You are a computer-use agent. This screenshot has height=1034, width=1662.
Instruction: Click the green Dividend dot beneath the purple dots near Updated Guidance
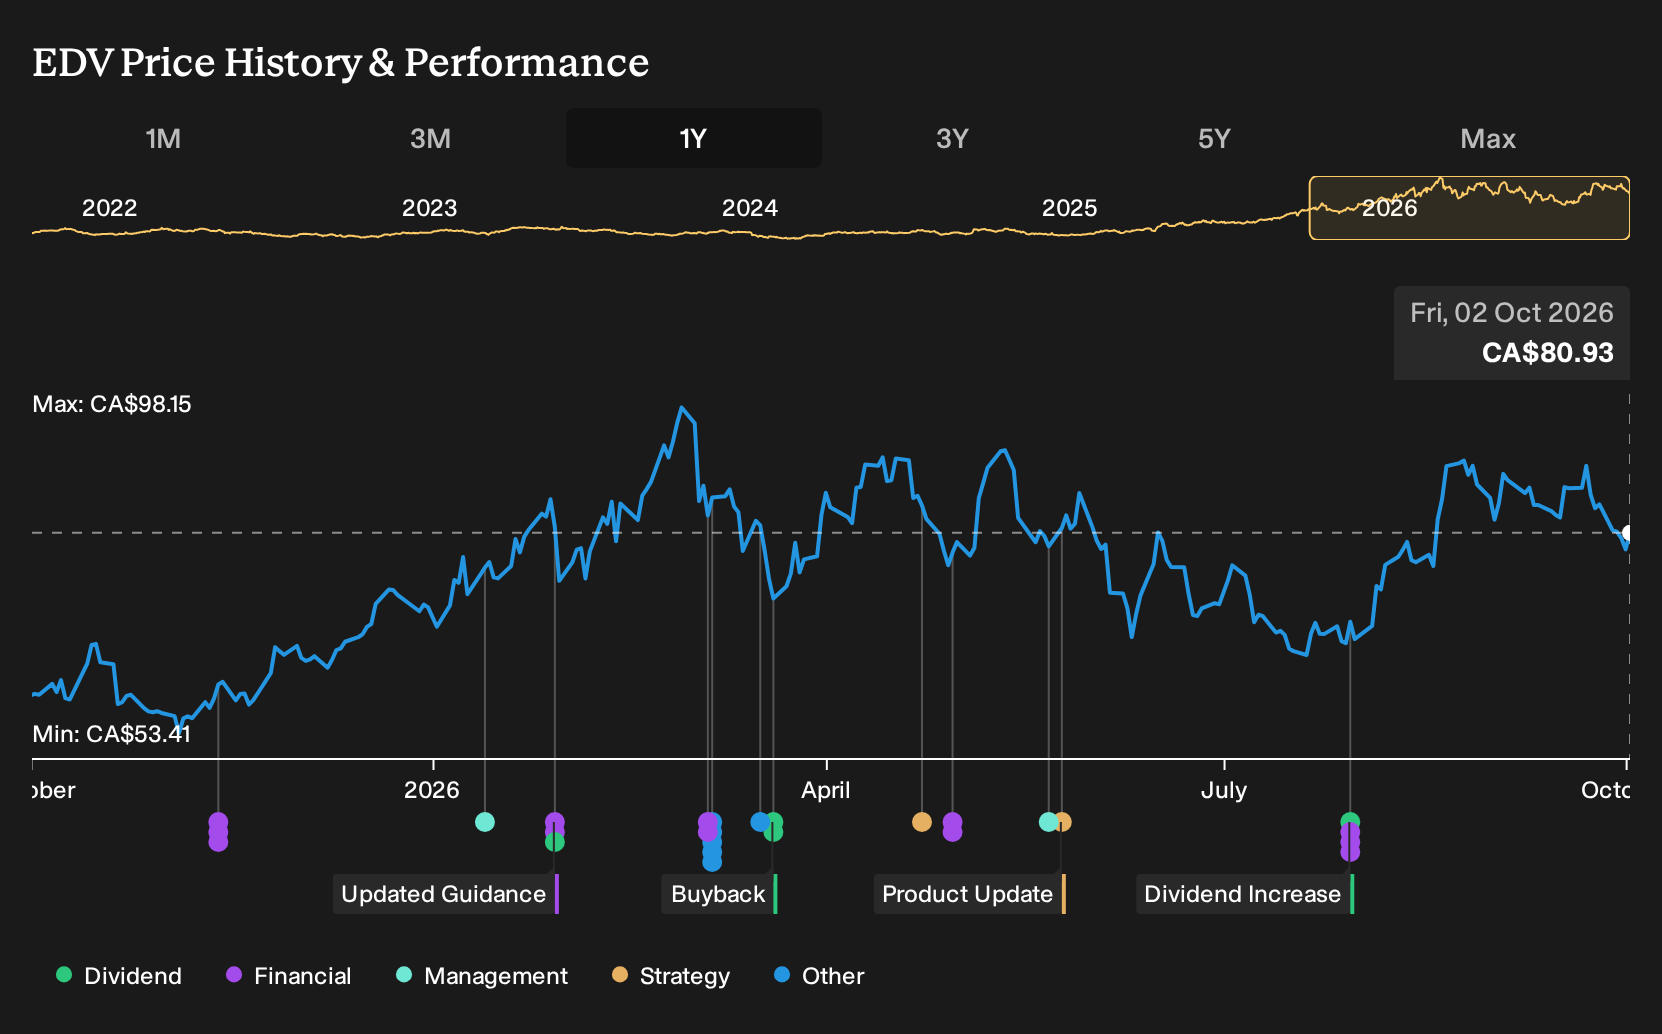coord(555,842)
